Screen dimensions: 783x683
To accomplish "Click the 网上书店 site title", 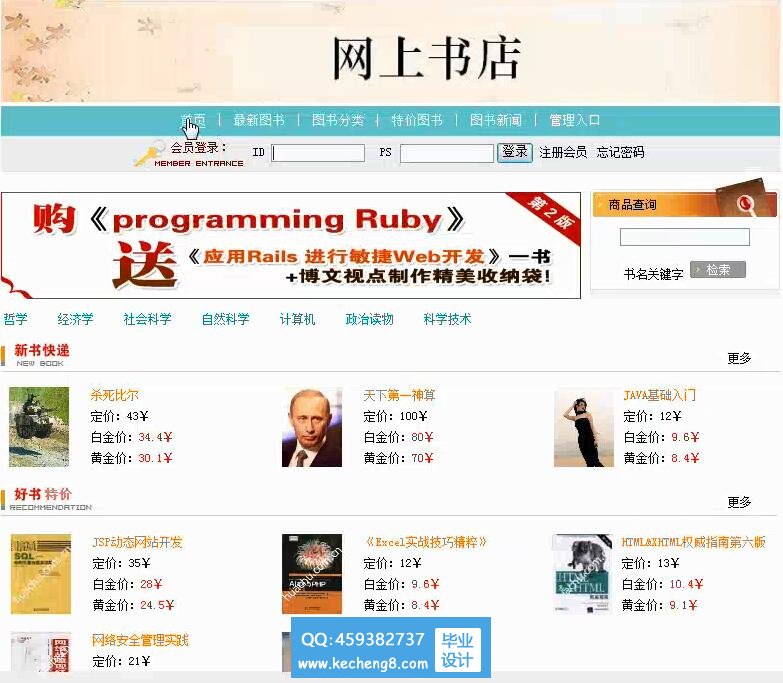I will click(x=426, y=58).
